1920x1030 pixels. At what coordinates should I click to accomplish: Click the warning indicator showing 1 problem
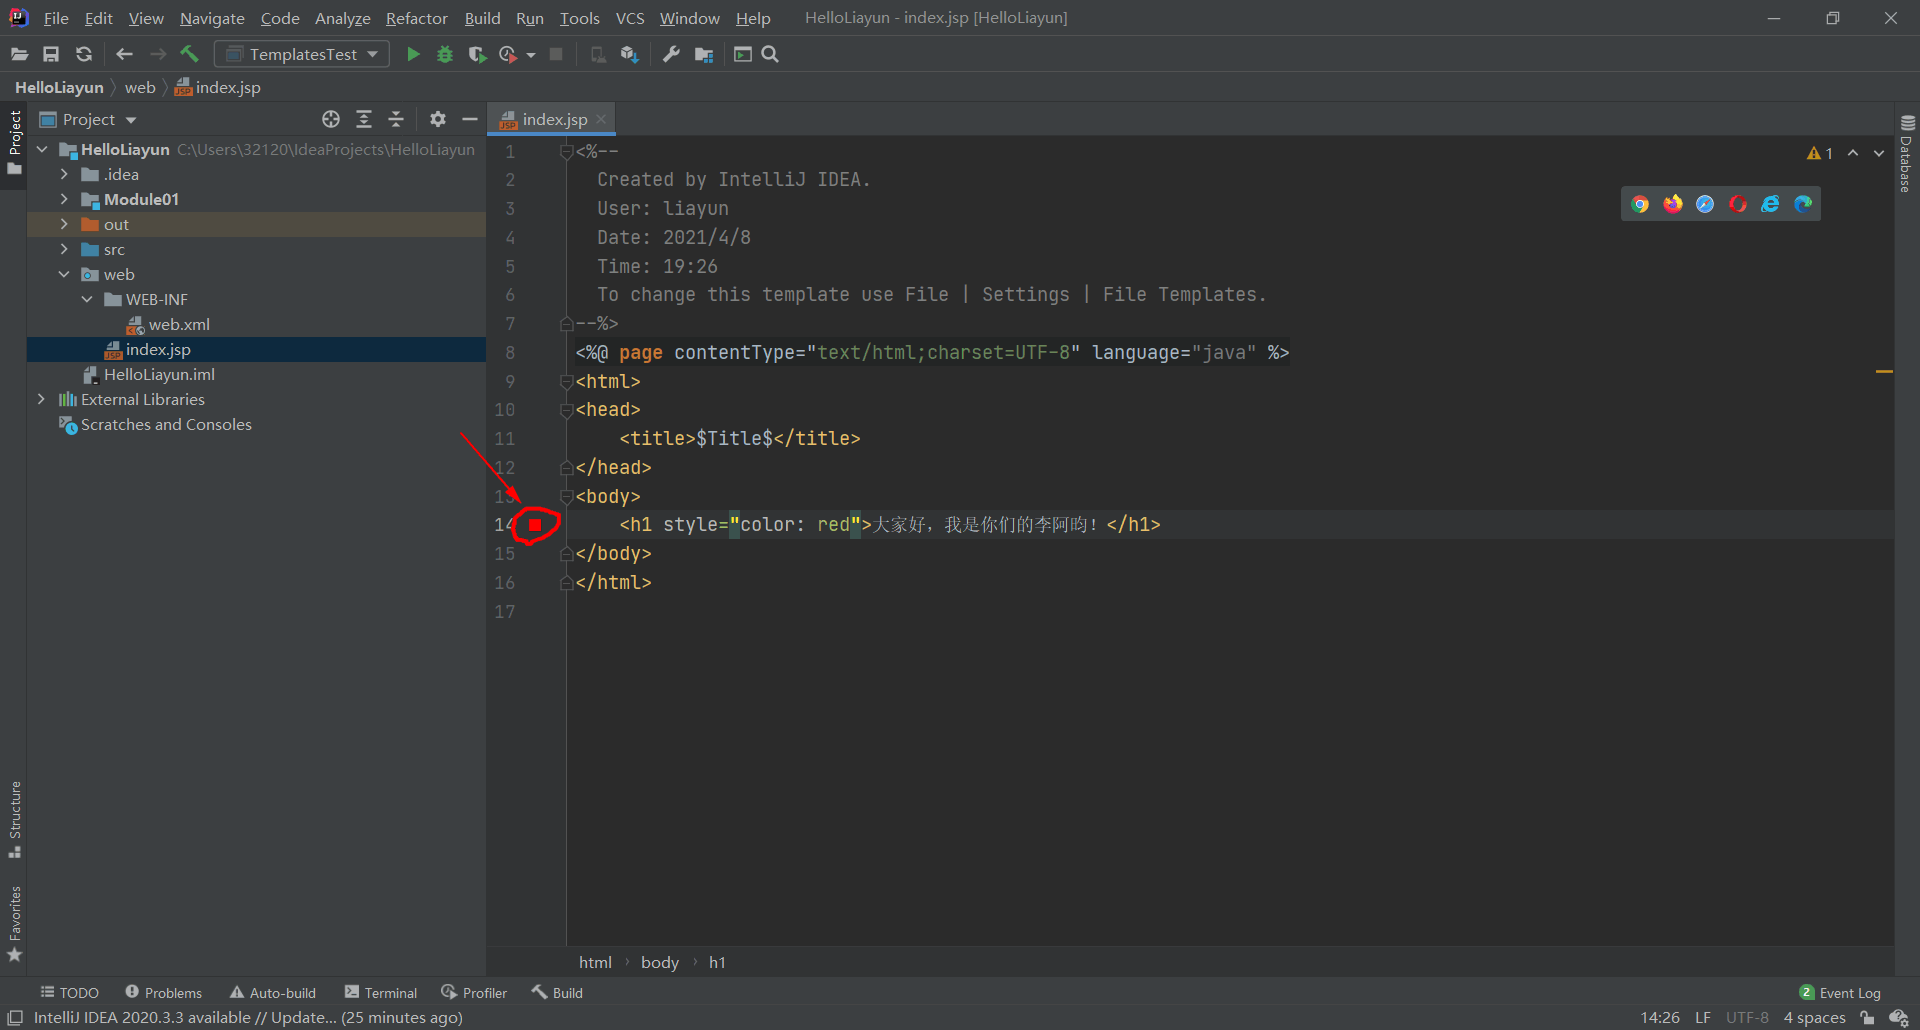1820,153
